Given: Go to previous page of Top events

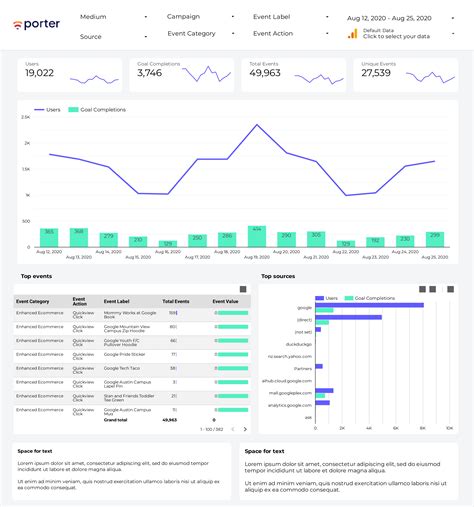Looking at the screenshot, I should pos(233,429).
